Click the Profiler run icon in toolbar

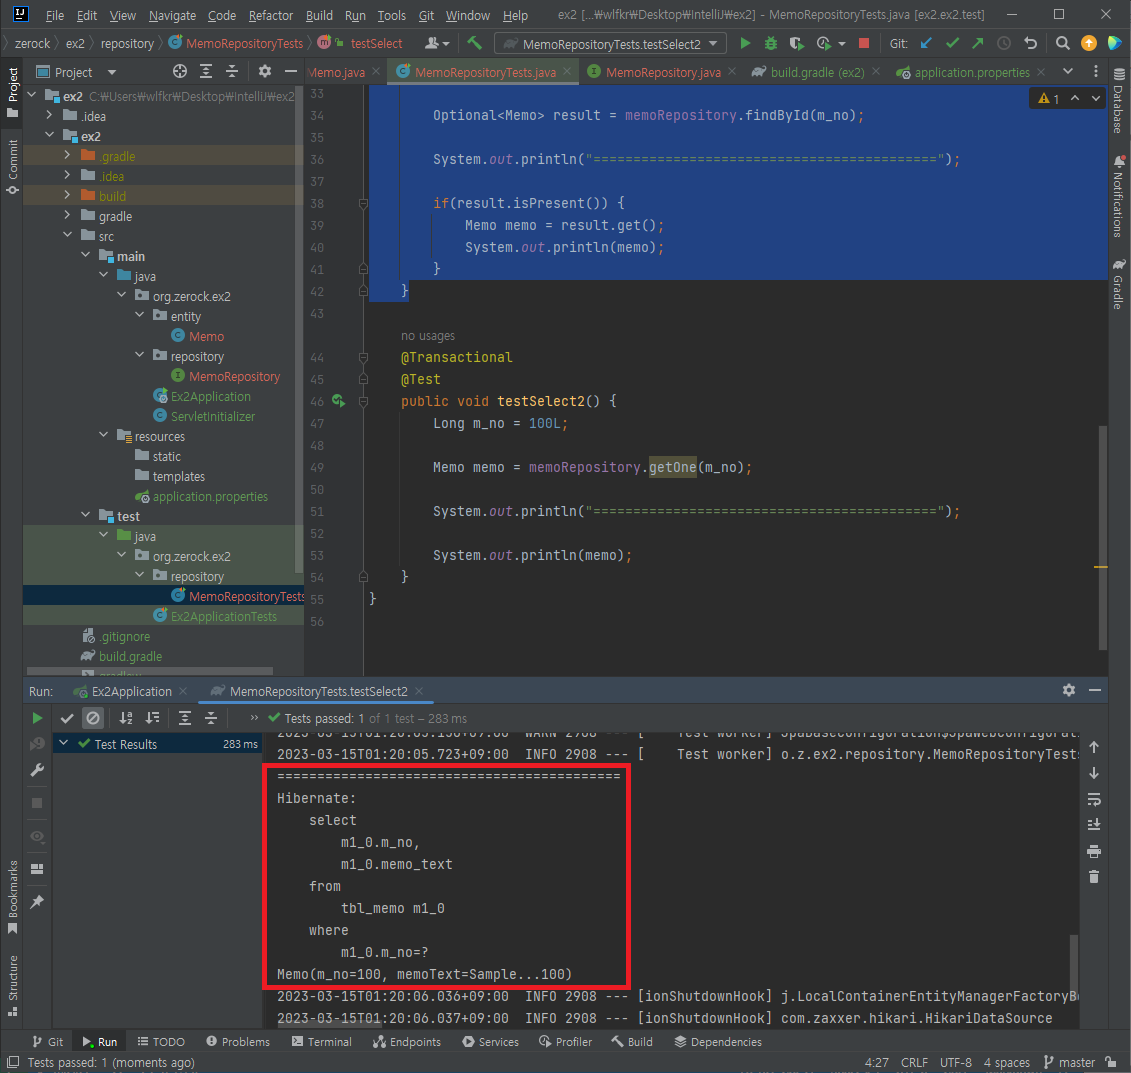coord(824,43)
